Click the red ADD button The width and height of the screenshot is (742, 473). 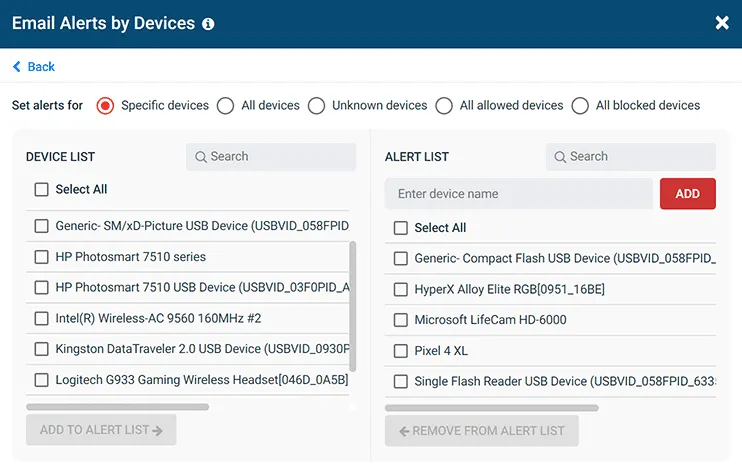(x=688, y=193)
